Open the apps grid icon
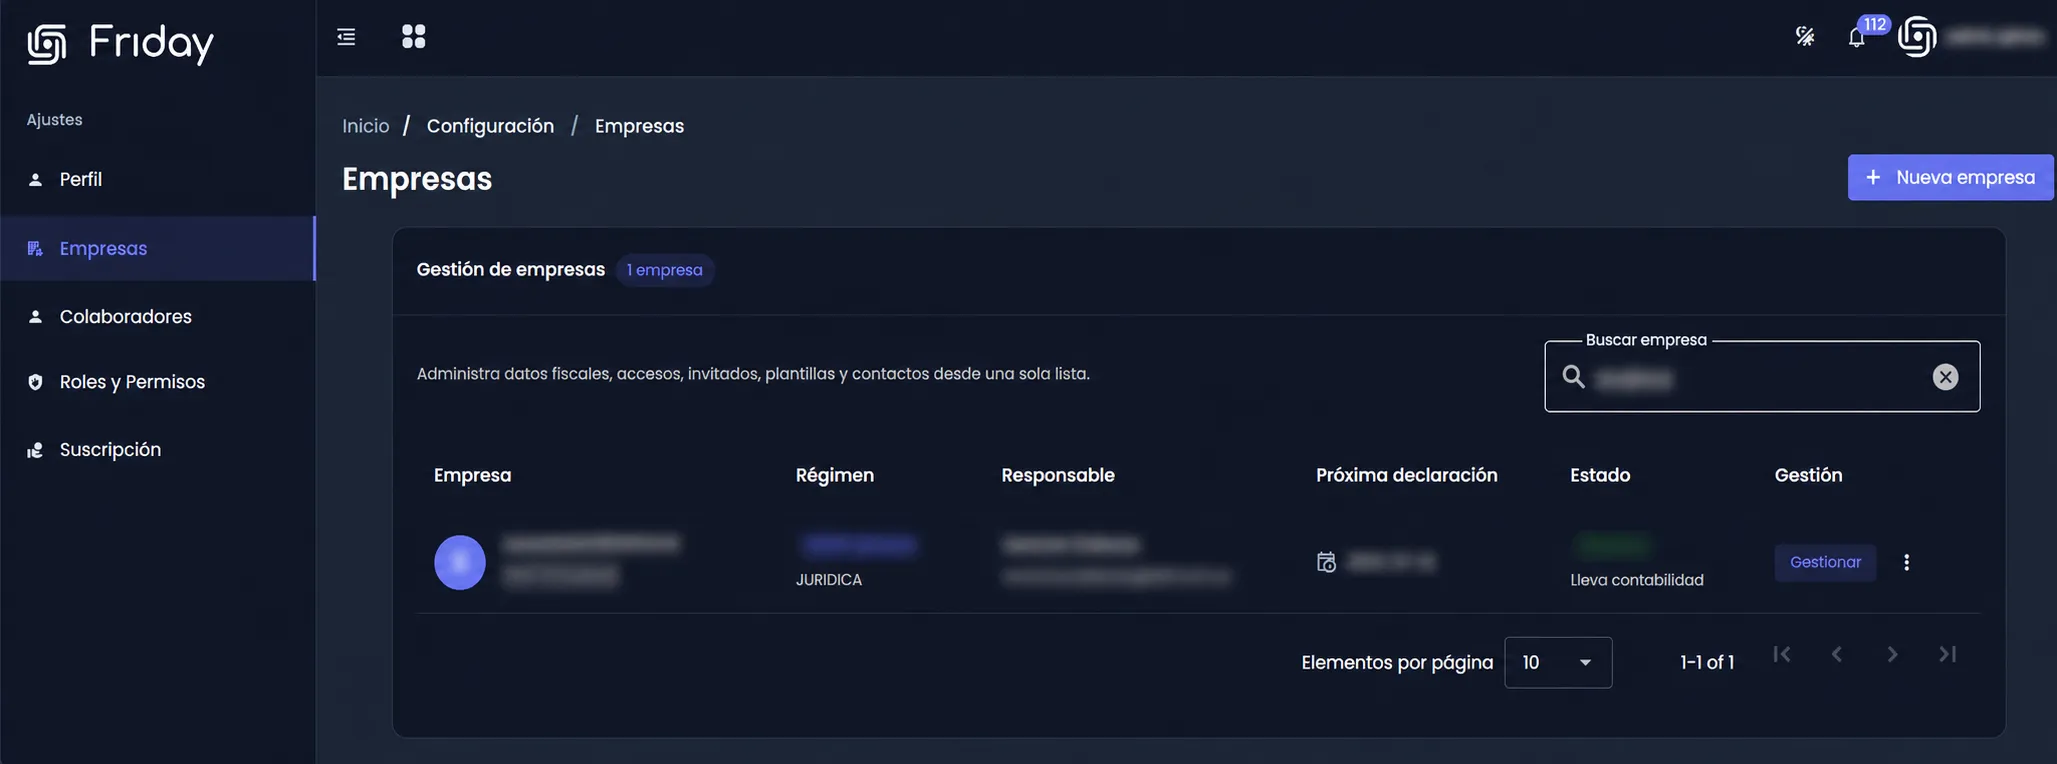 pos(413,37)
